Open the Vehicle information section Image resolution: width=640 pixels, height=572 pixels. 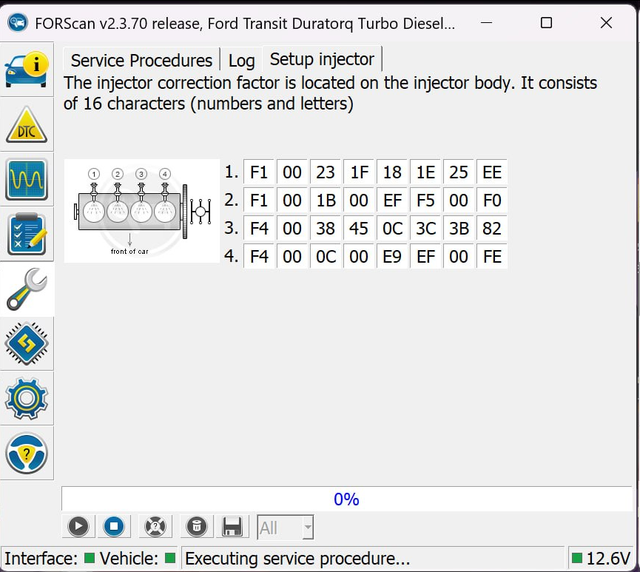[x=27, y=69]
